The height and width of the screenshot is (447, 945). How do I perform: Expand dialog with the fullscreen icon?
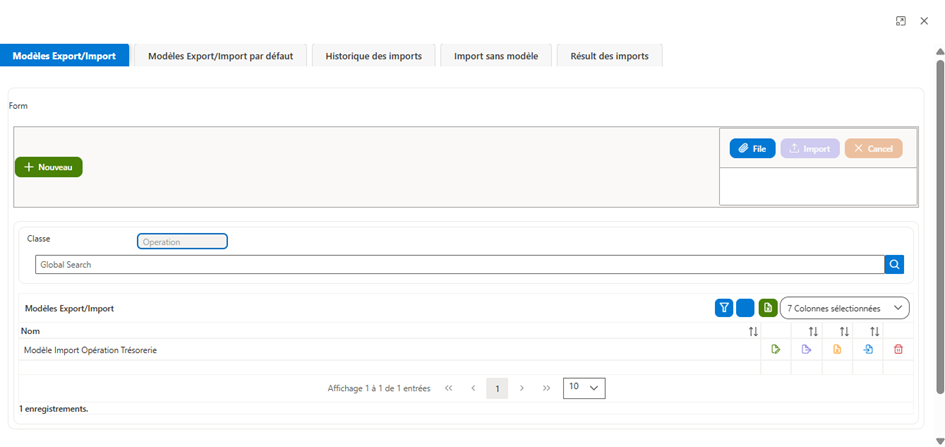[901, 21]
